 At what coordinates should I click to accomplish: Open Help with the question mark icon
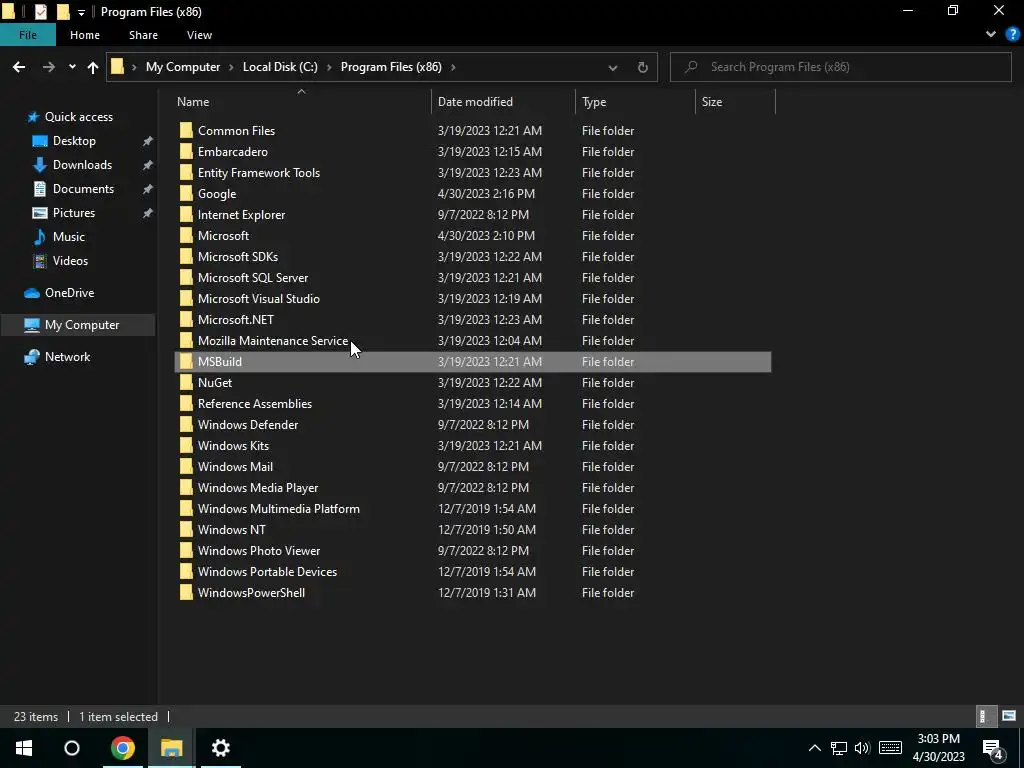point(1013,35)
